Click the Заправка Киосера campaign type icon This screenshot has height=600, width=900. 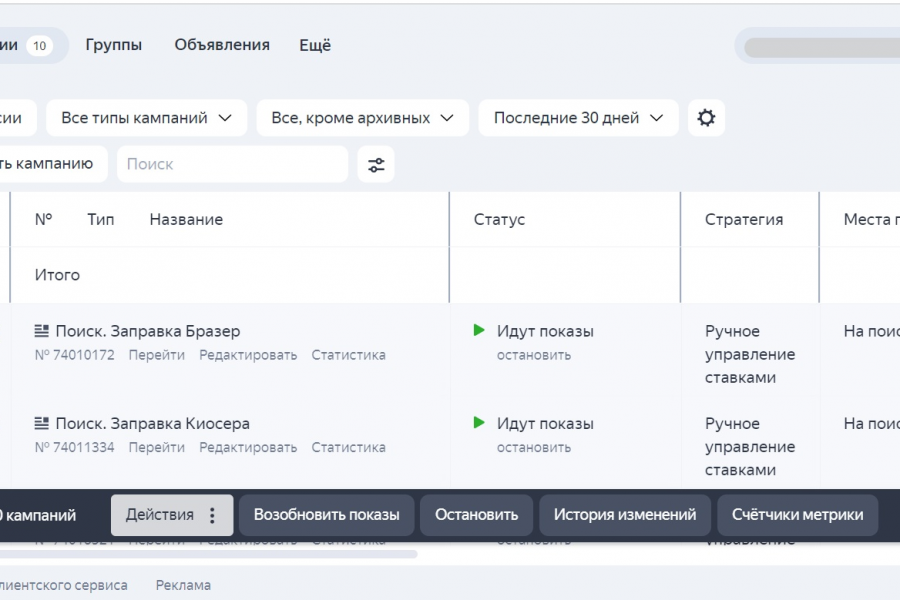point(42,423)
